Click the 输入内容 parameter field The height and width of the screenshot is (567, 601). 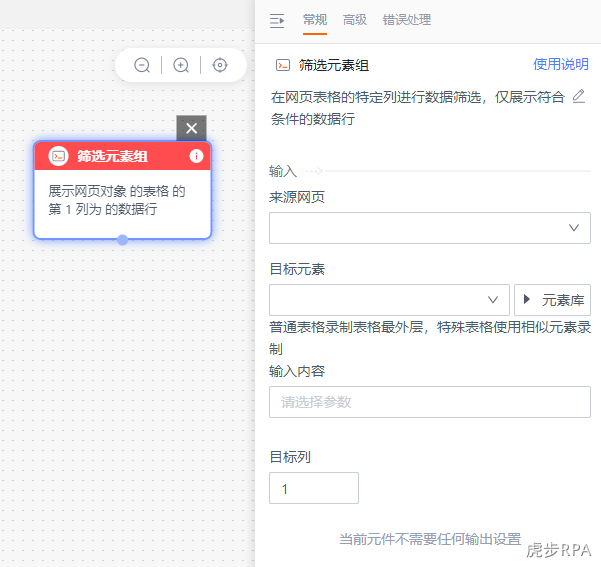click(x=430, y=402)
